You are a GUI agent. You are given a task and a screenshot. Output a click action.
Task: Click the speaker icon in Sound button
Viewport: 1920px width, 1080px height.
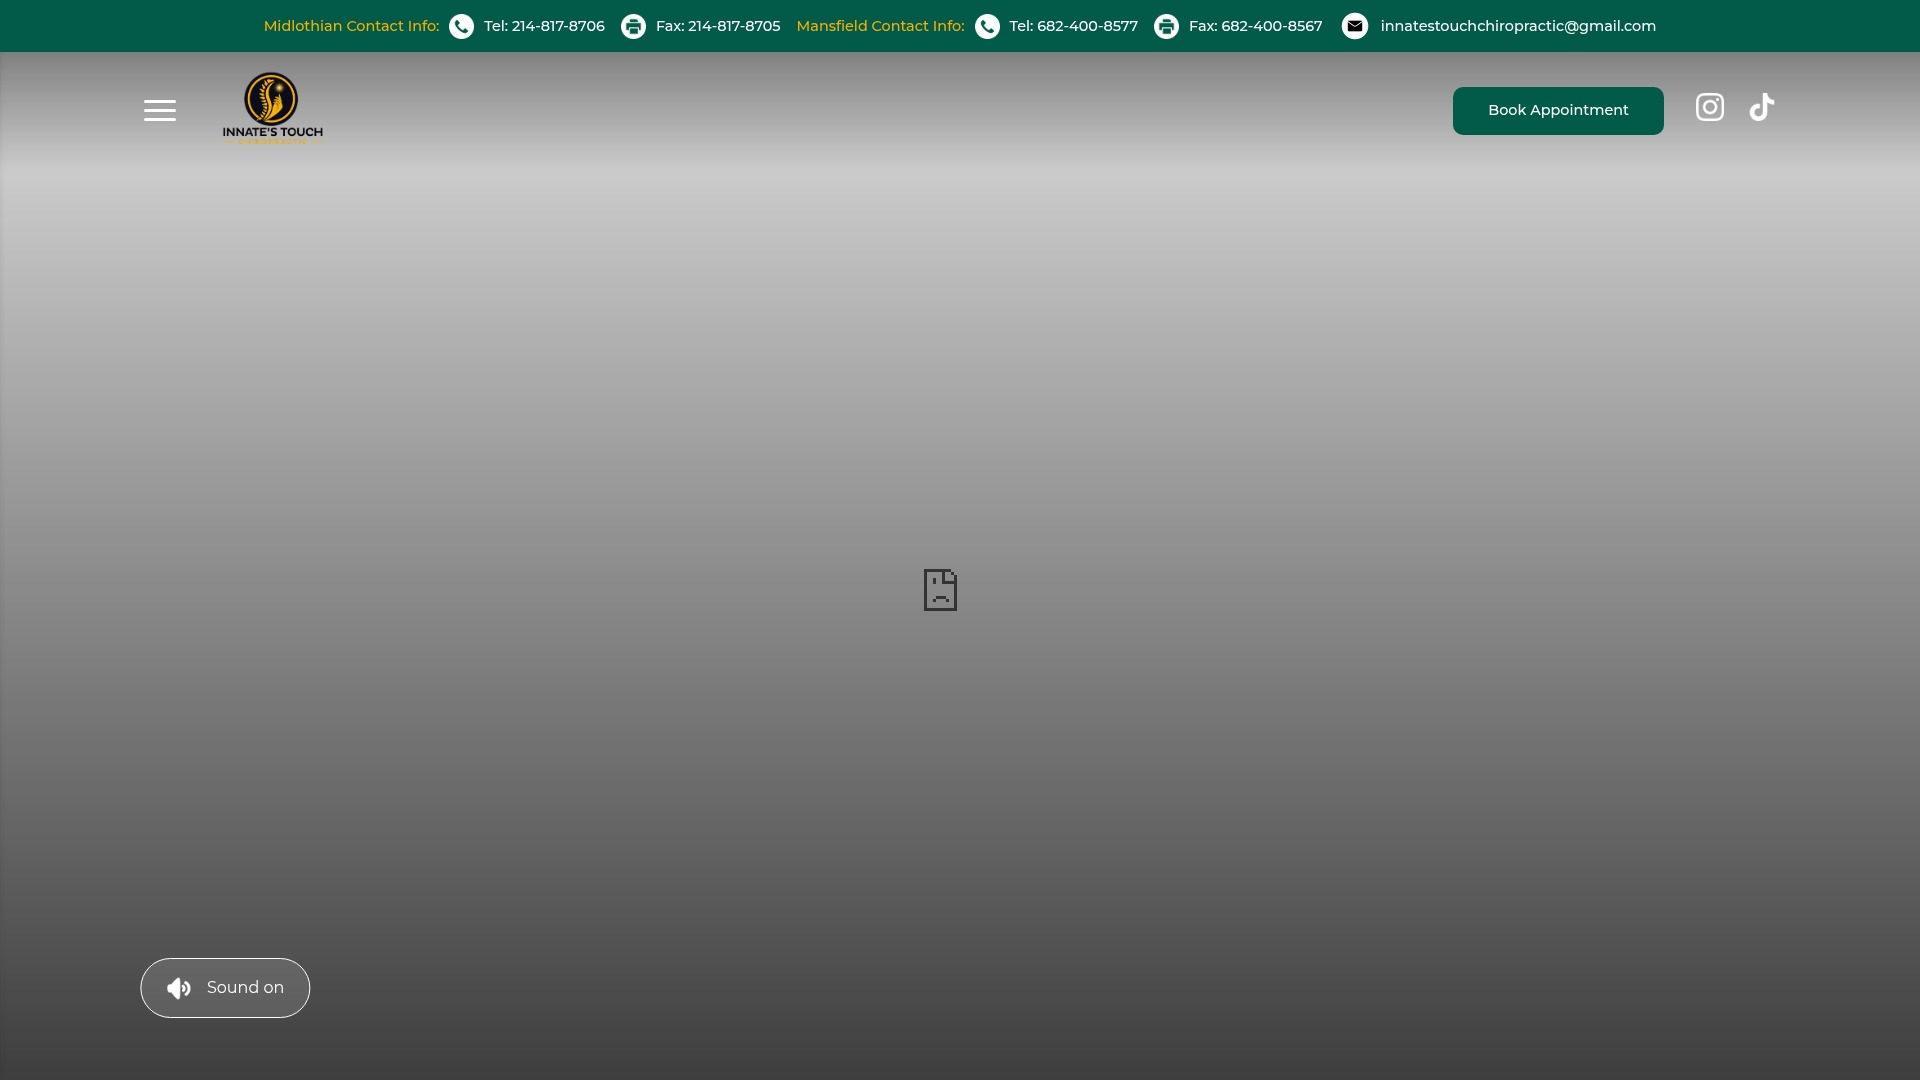pos(179,988)
